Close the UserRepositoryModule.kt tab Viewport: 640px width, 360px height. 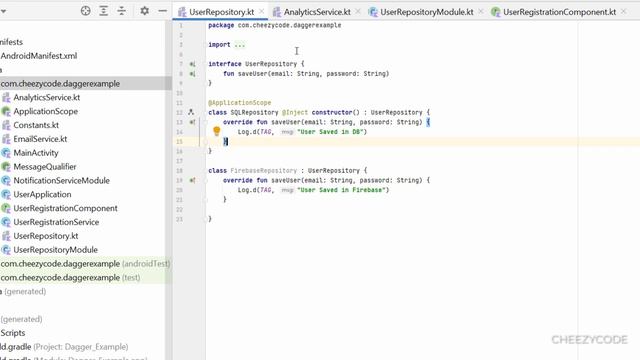coord(480,12)
